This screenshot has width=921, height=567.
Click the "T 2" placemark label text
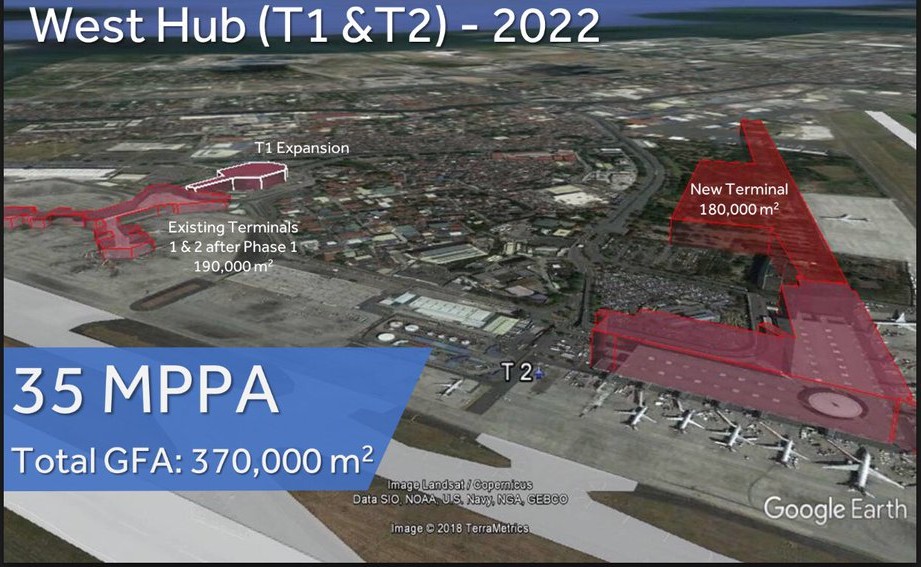pyautogui.click(x=515, y=372)
